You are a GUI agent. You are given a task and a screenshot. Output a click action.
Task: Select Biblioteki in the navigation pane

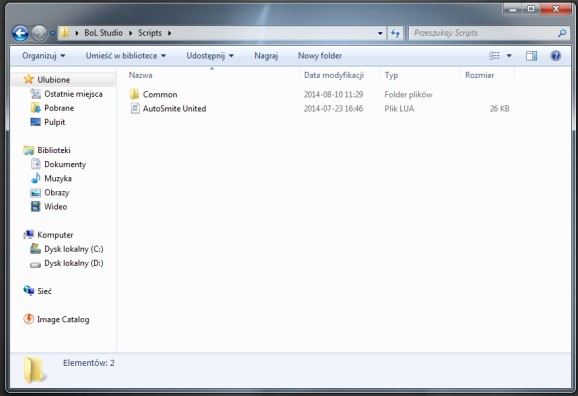pos(54,150)
